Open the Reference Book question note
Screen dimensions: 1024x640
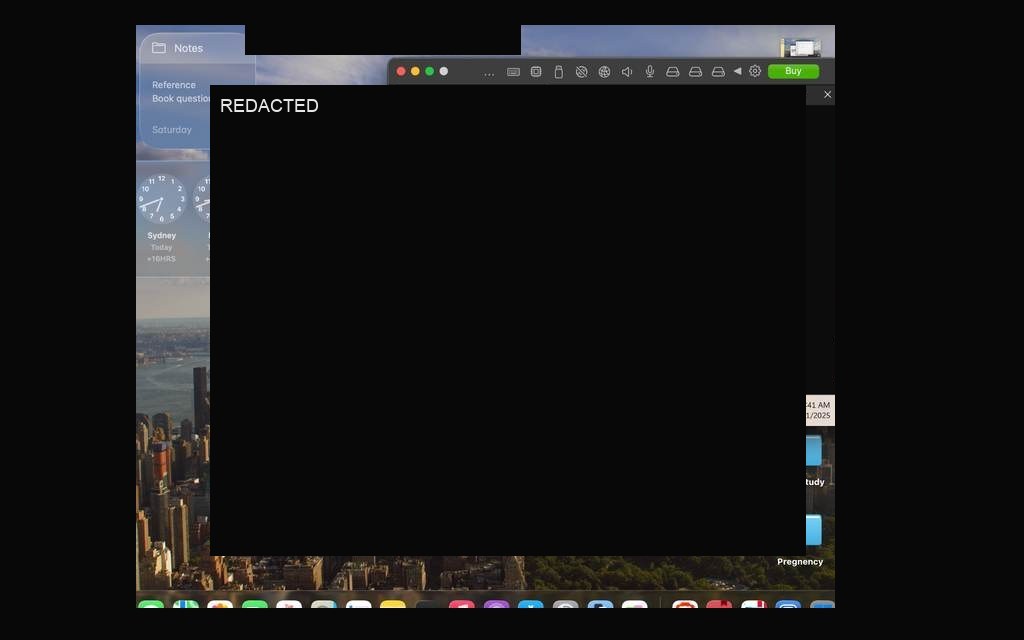coord(180,91)
